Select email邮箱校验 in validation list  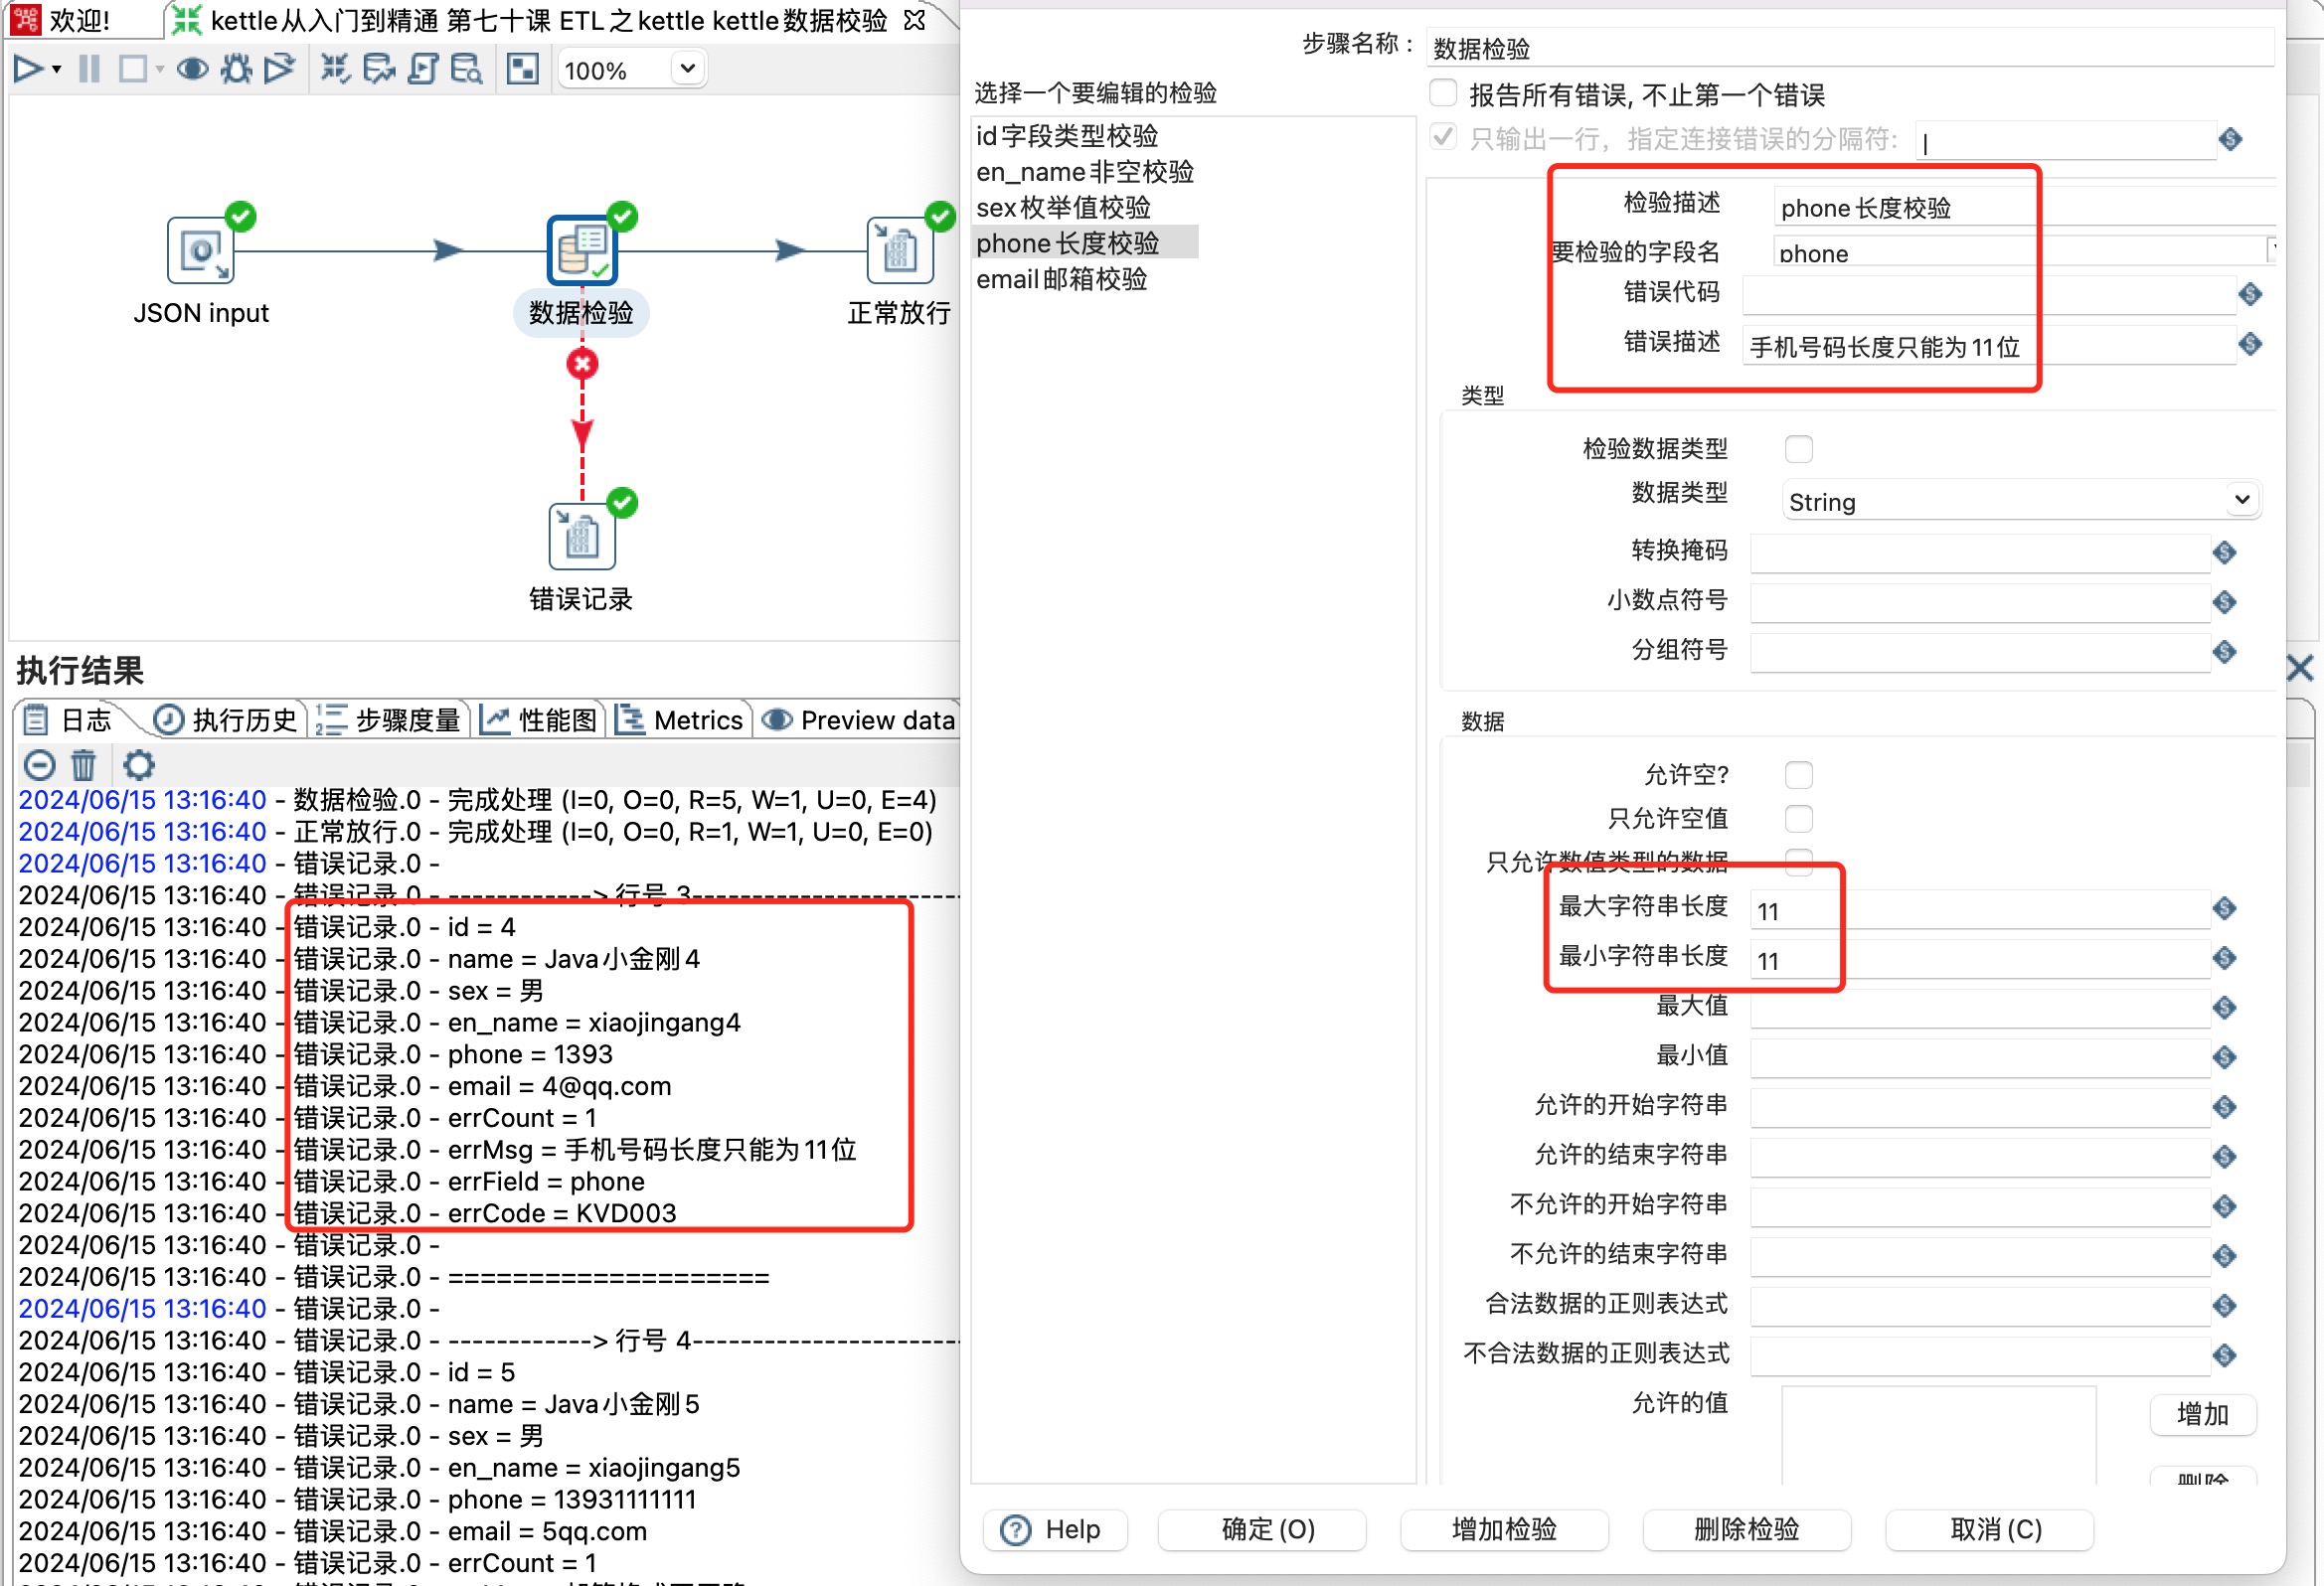[x=1061, y=279]
